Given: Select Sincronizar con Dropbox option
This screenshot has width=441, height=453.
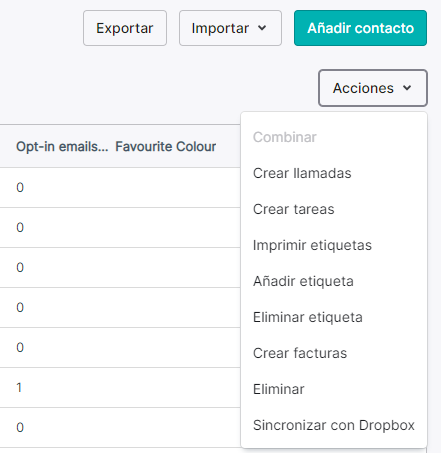Looking at the screenshot, I should pyautogui.click(x=334, y=425).
